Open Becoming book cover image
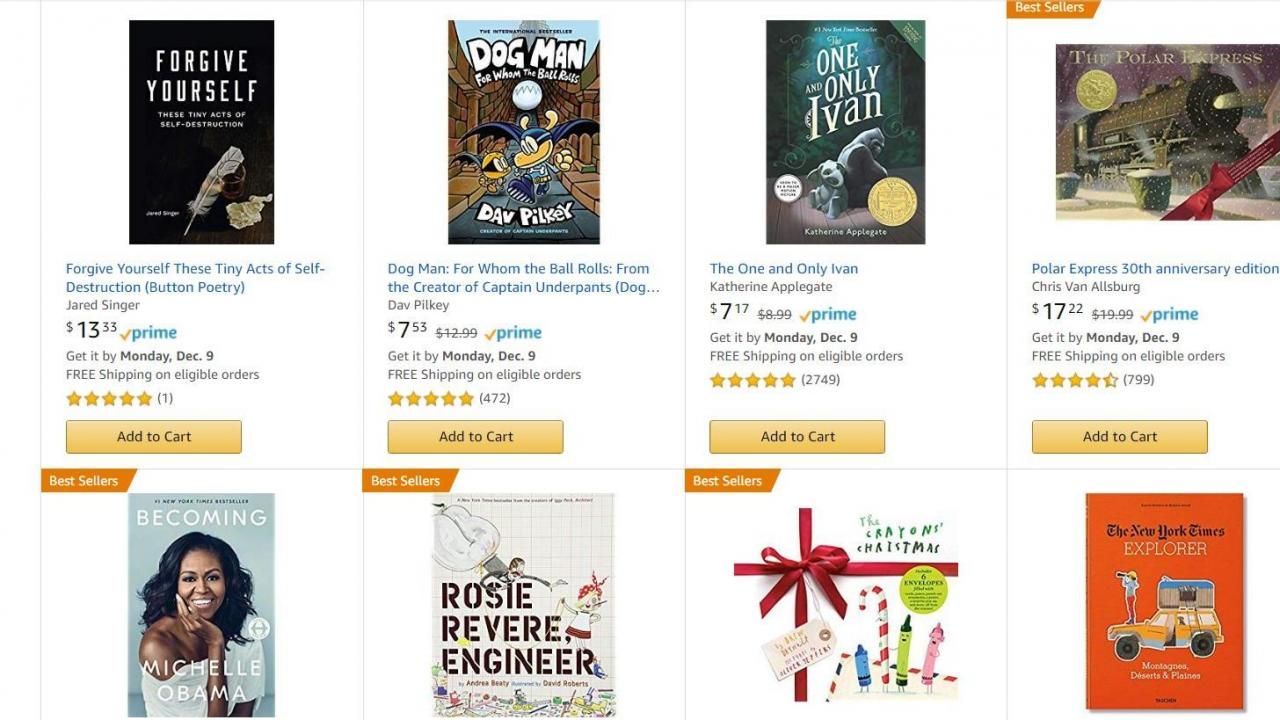The image size is (1280, 720). point(202,605)
